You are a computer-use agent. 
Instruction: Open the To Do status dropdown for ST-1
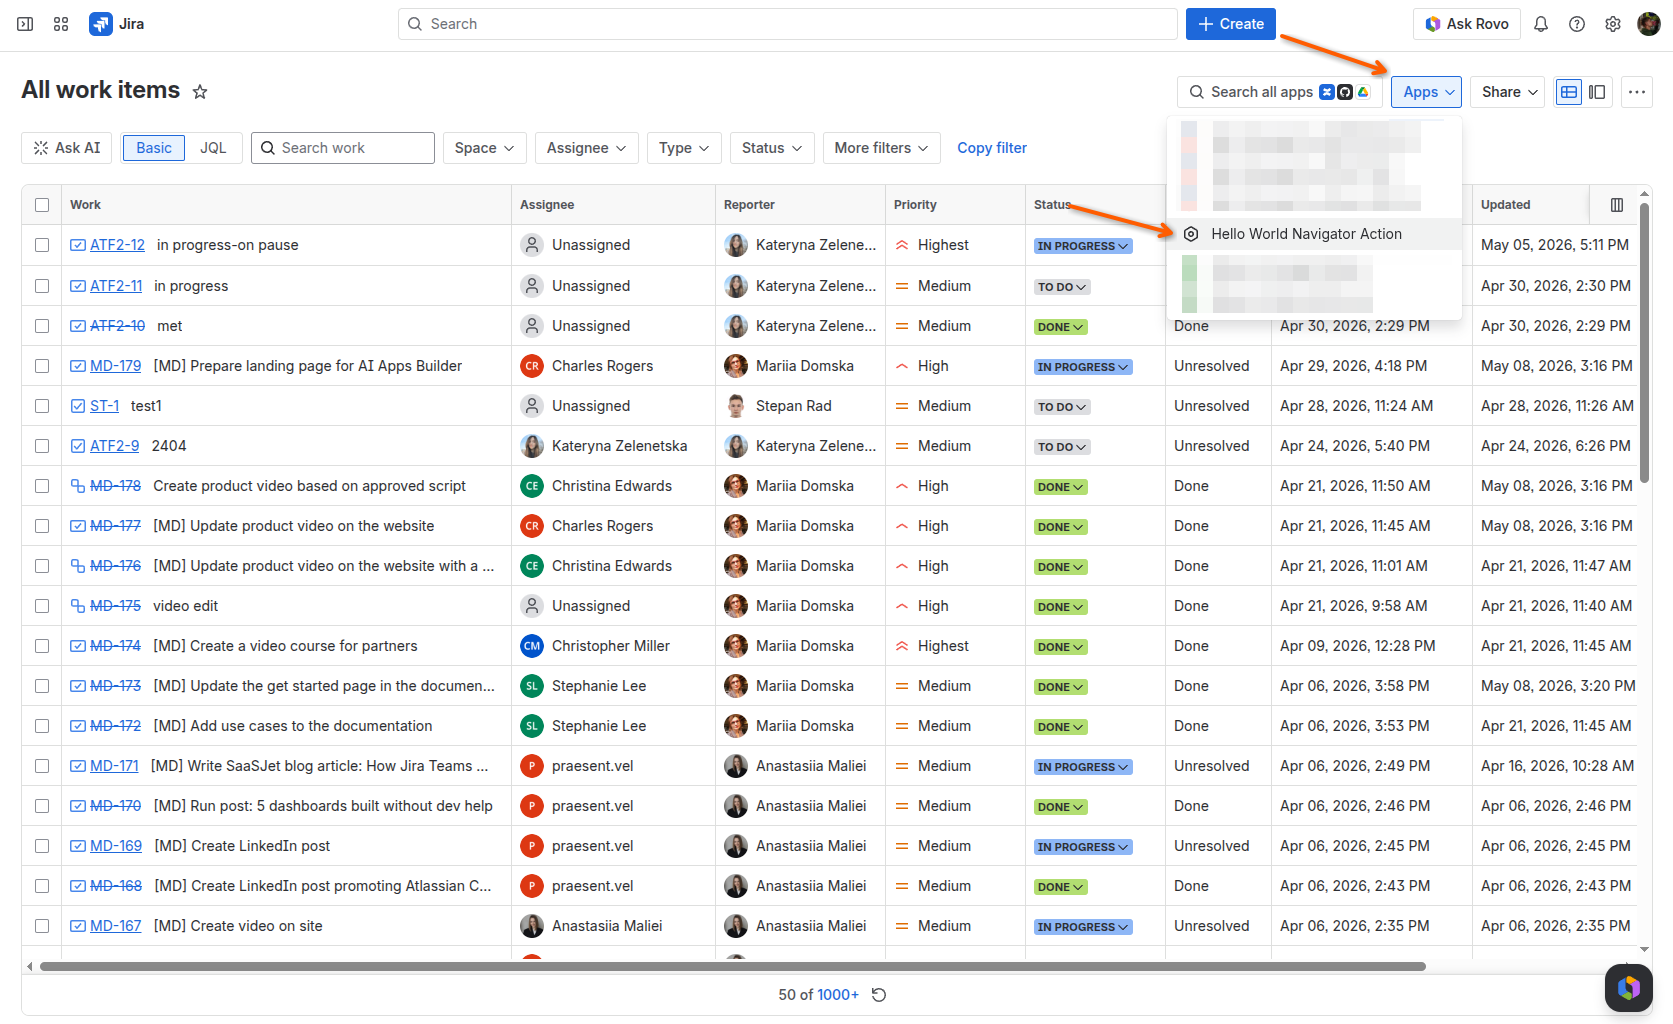click(1062, 407)
